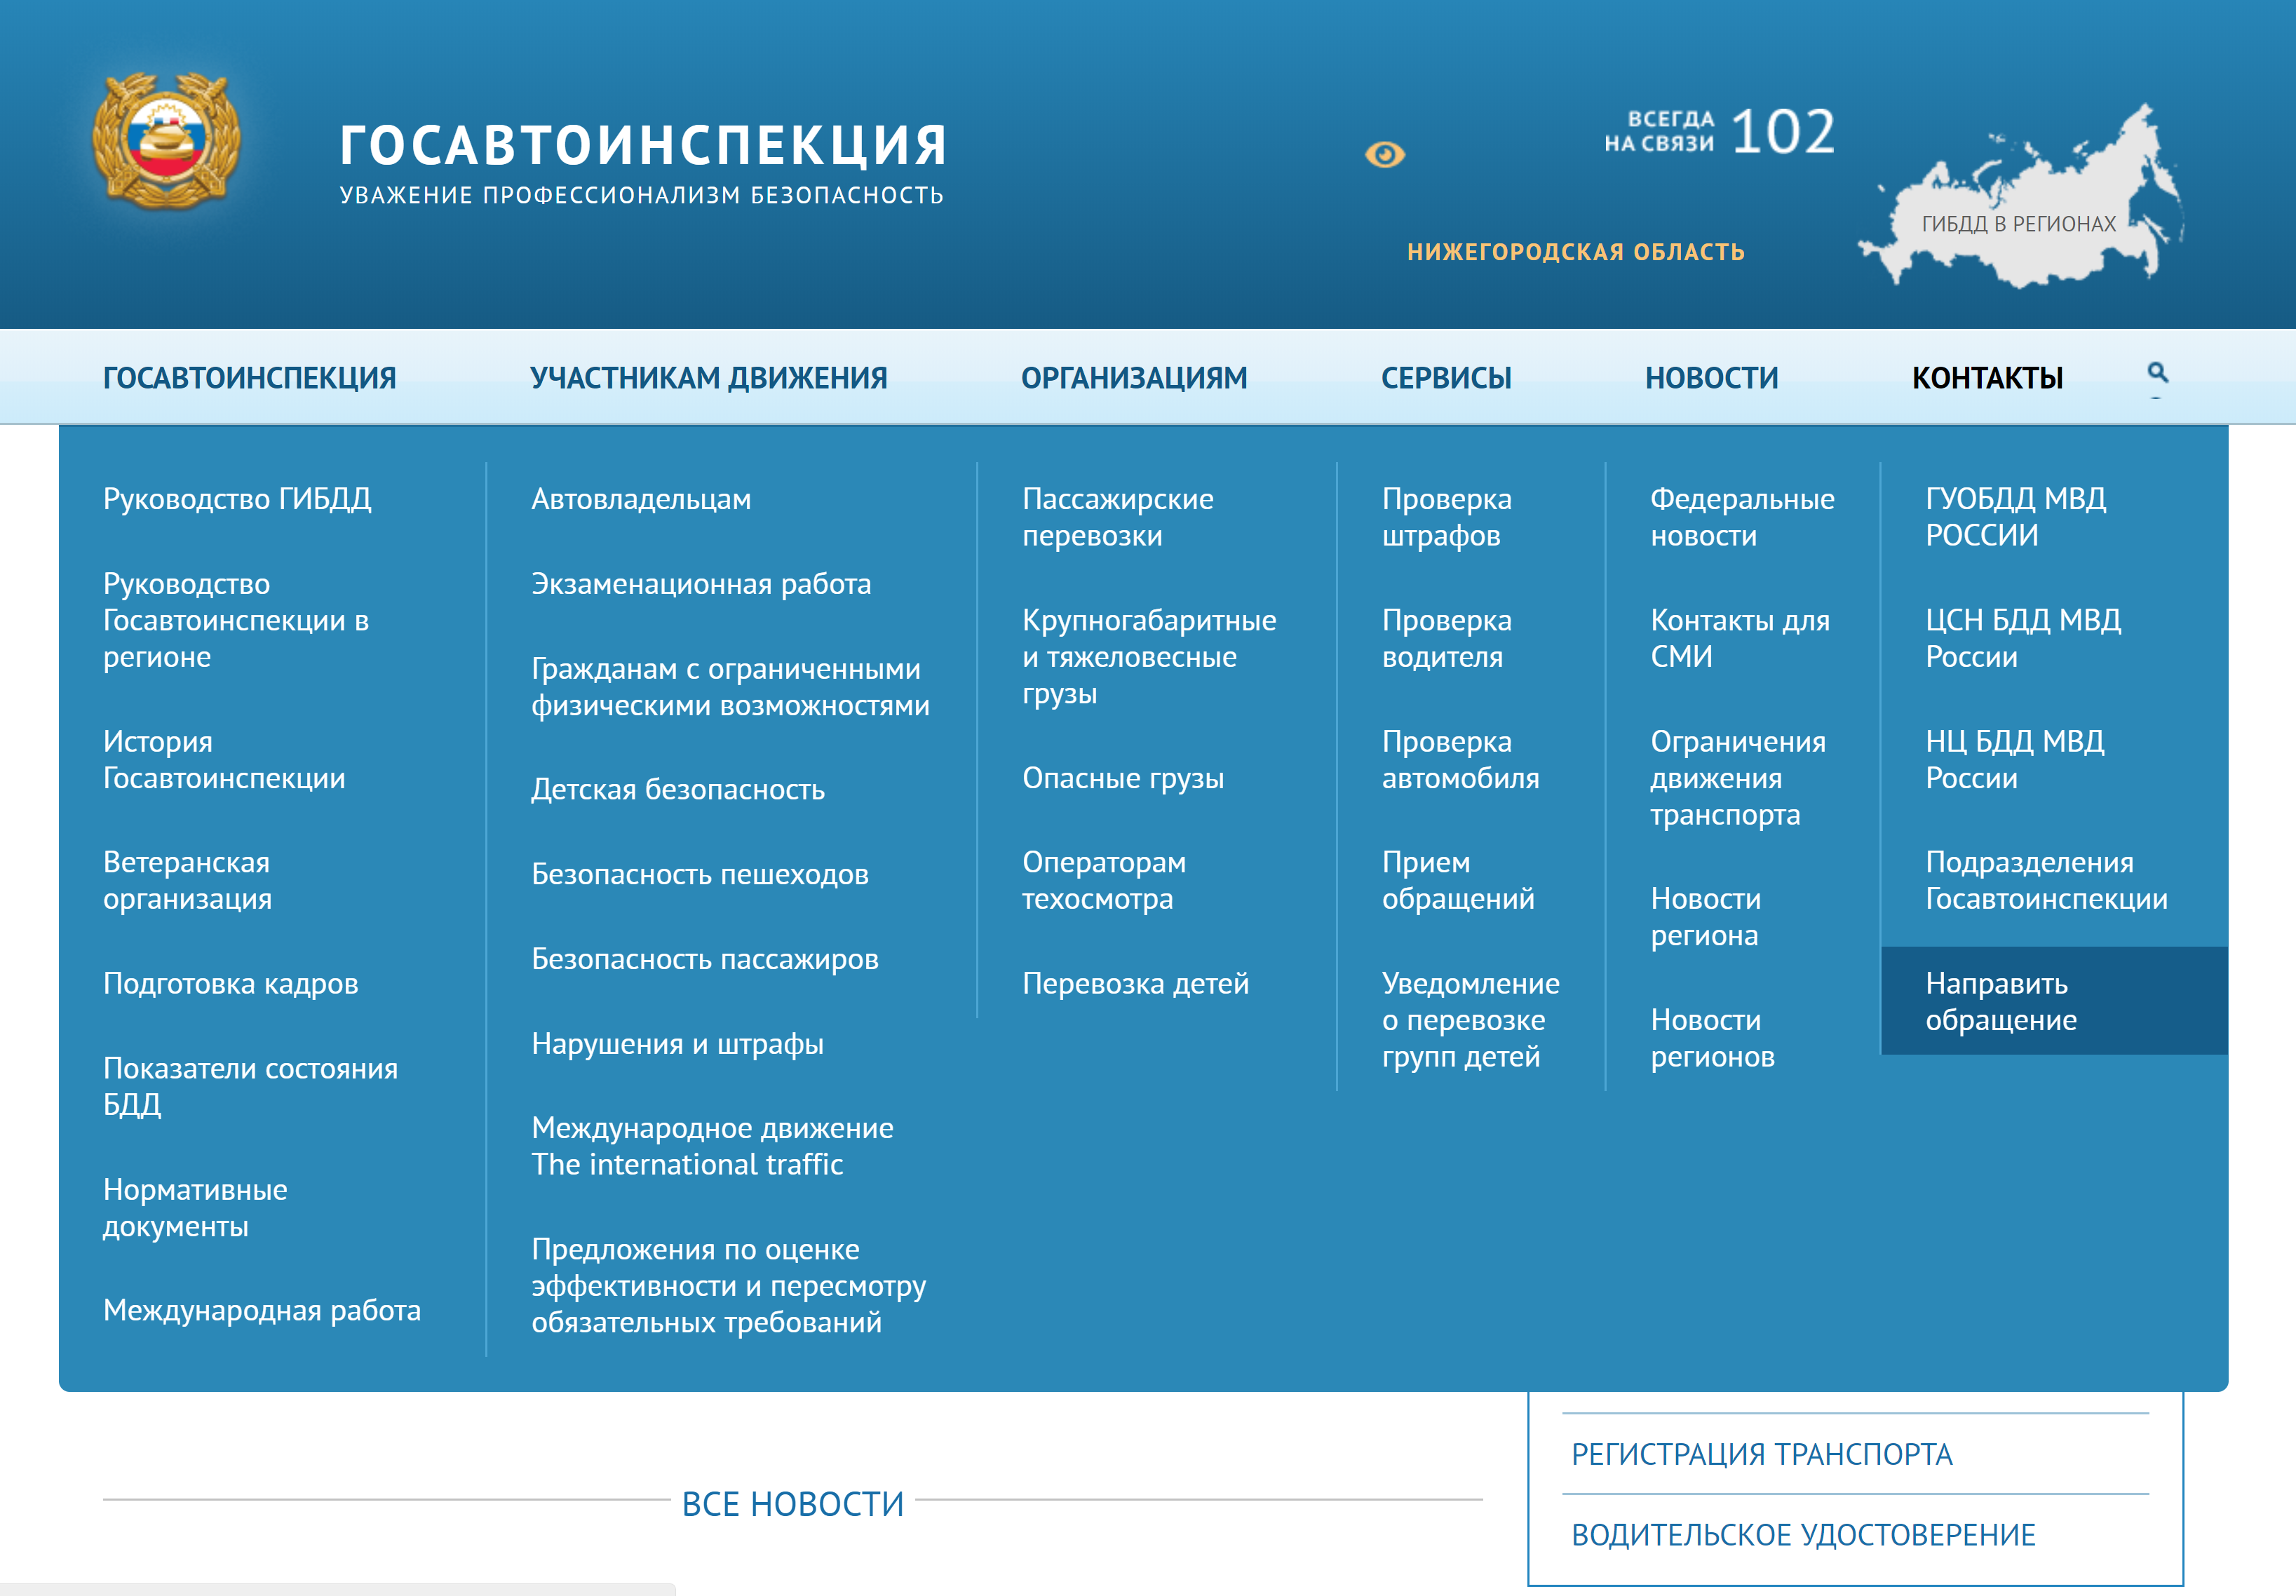Open Уведомление о перевозке групп детей
Image resolution: width=2296 pixels, height=1596 pixels.
coord(1471,1020)
